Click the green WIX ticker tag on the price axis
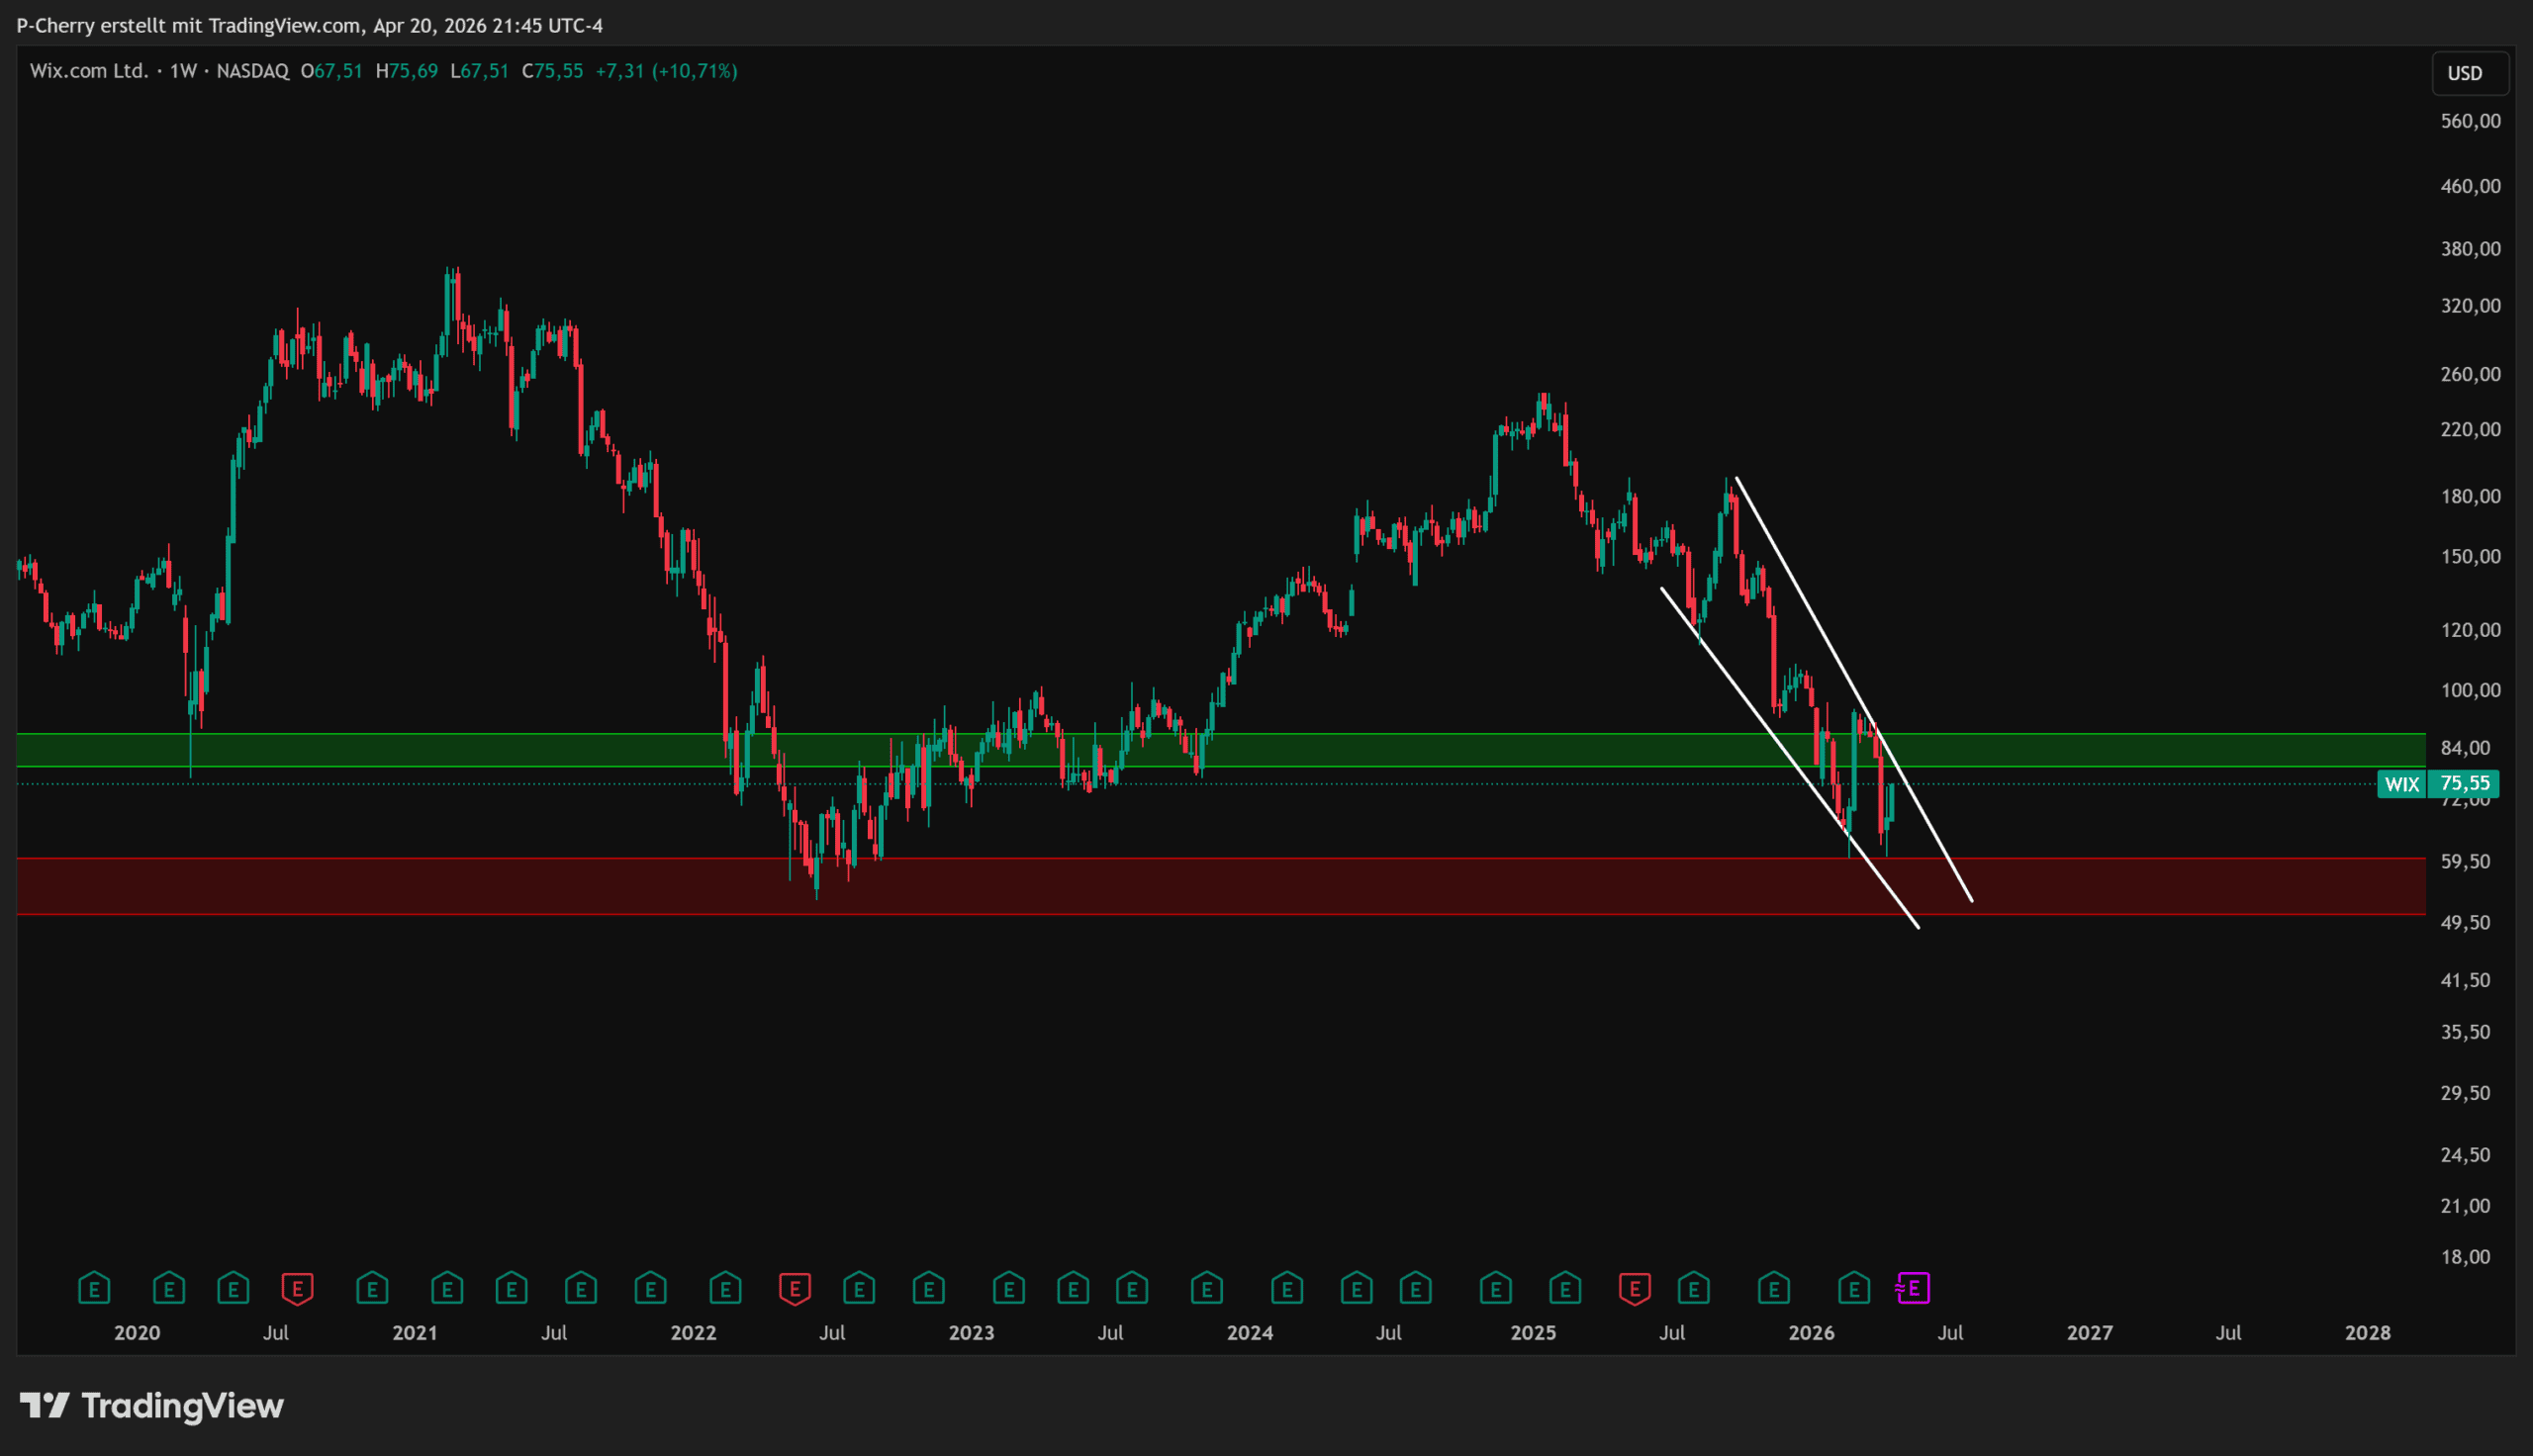 pos(2401,784)
